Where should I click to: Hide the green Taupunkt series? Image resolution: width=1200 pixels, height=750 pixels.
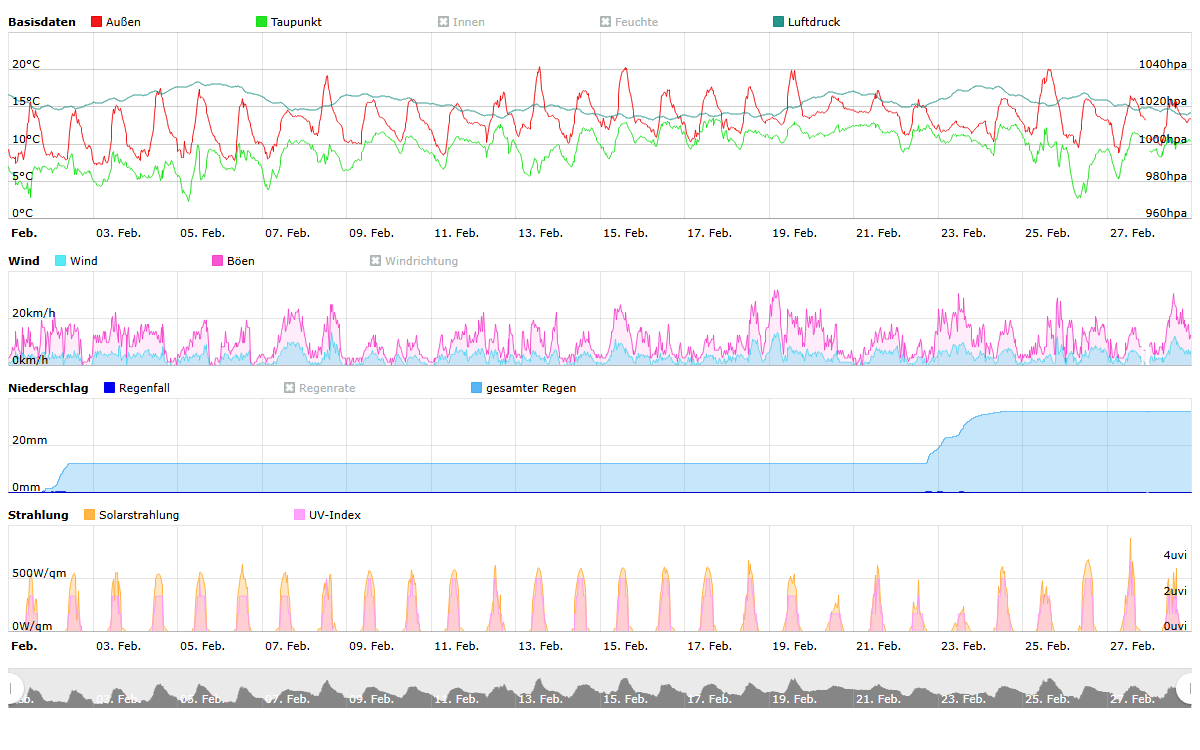pos(262,22)
